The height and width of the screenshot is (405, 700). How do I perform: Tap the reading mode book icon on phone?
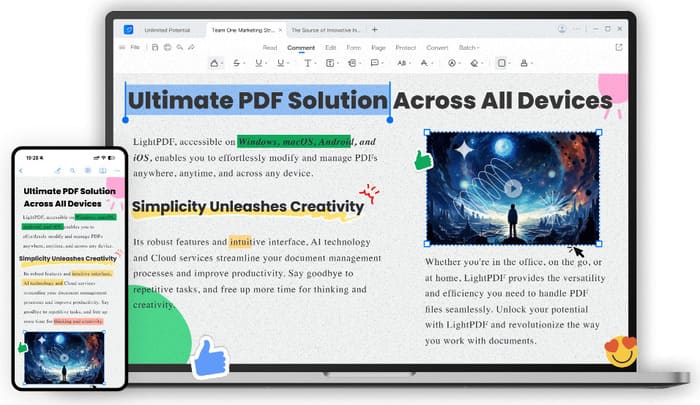103,171
